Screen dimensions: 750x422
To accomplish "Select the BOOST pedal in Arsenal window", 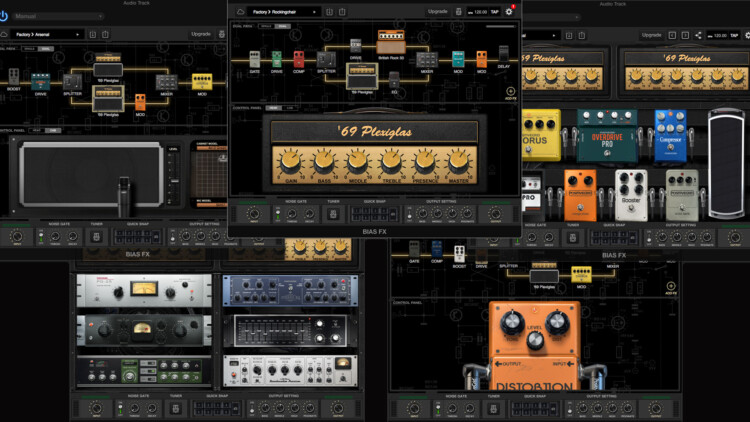I will pos(13,77).
